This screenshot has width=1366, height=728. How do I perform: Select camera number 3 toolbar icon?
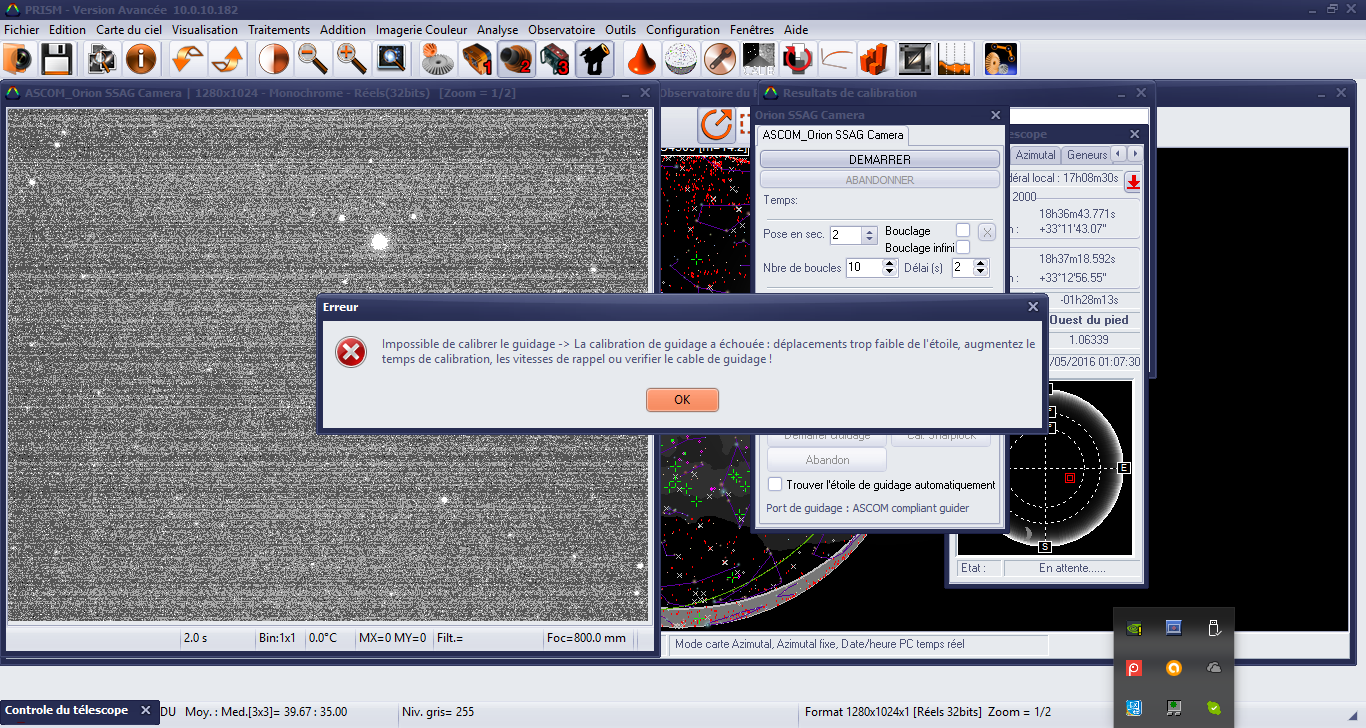tap(554, 59)
